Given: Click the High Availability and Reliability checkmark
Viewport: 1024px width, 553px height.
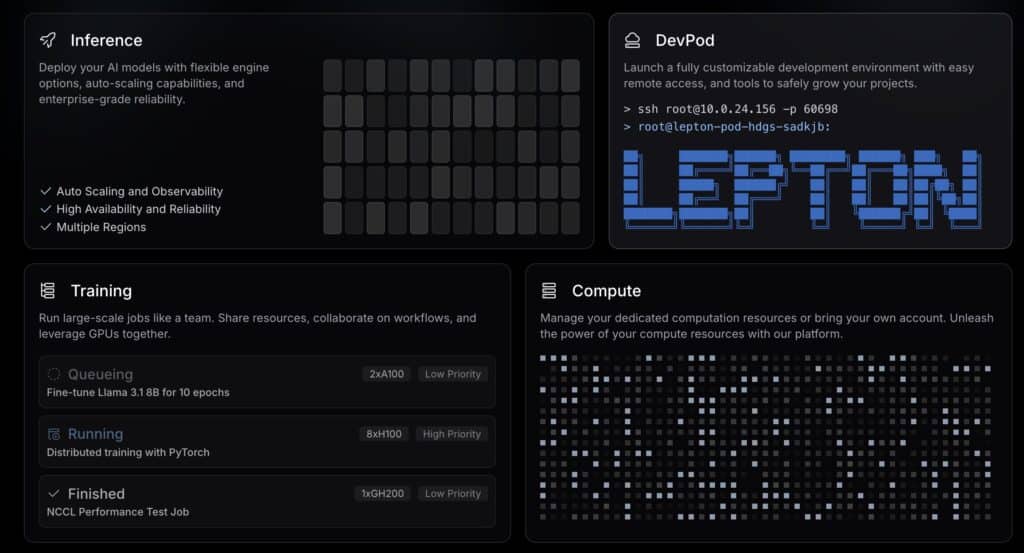Looking at the screenshot, I should click(46, 209).
